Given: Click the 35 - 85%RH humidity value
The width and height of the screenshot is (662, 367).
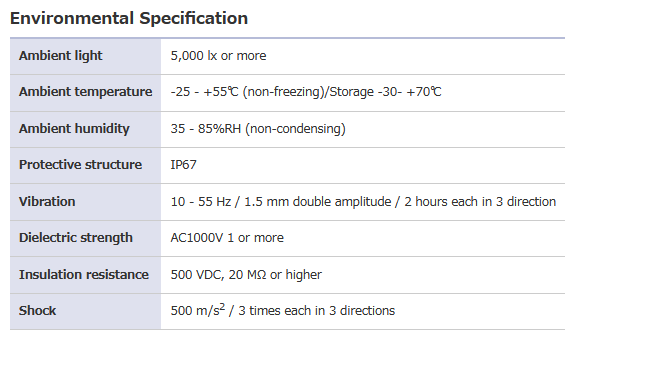Looking at the screenshot, I should point(258,129).
